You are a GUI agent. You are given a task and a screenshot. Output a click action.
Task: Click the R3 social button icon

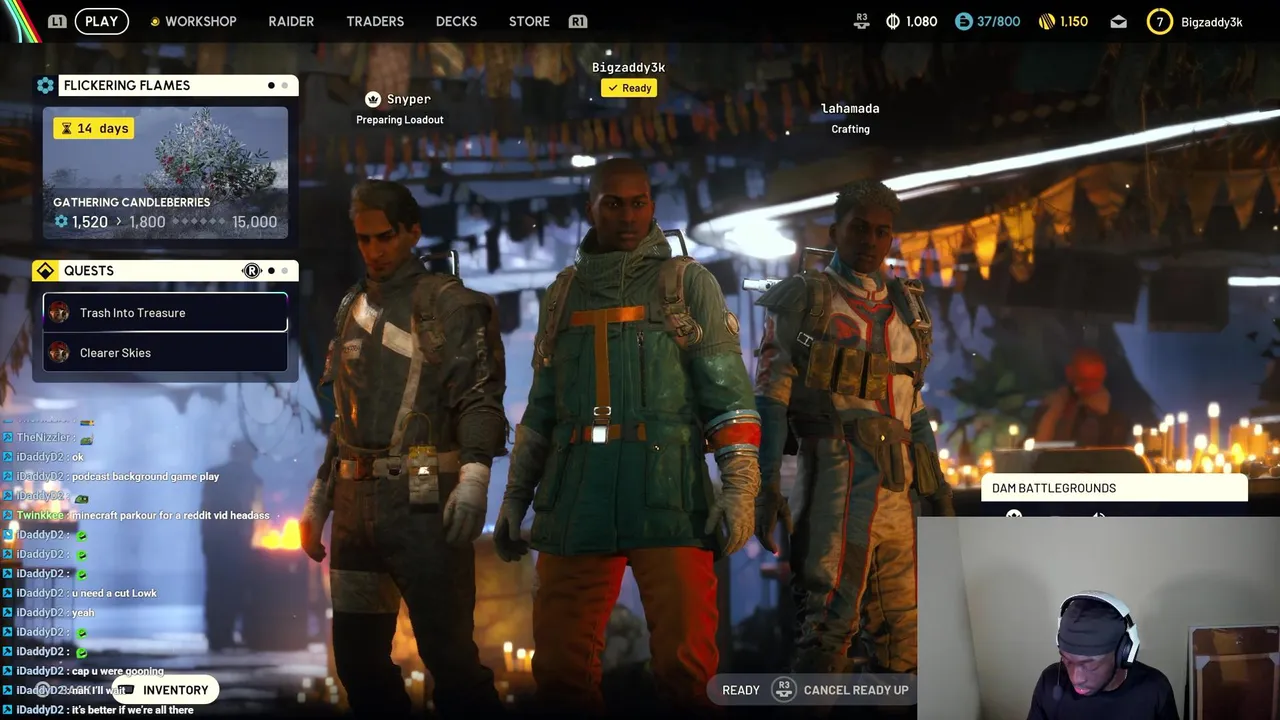(x=862, y=21)
